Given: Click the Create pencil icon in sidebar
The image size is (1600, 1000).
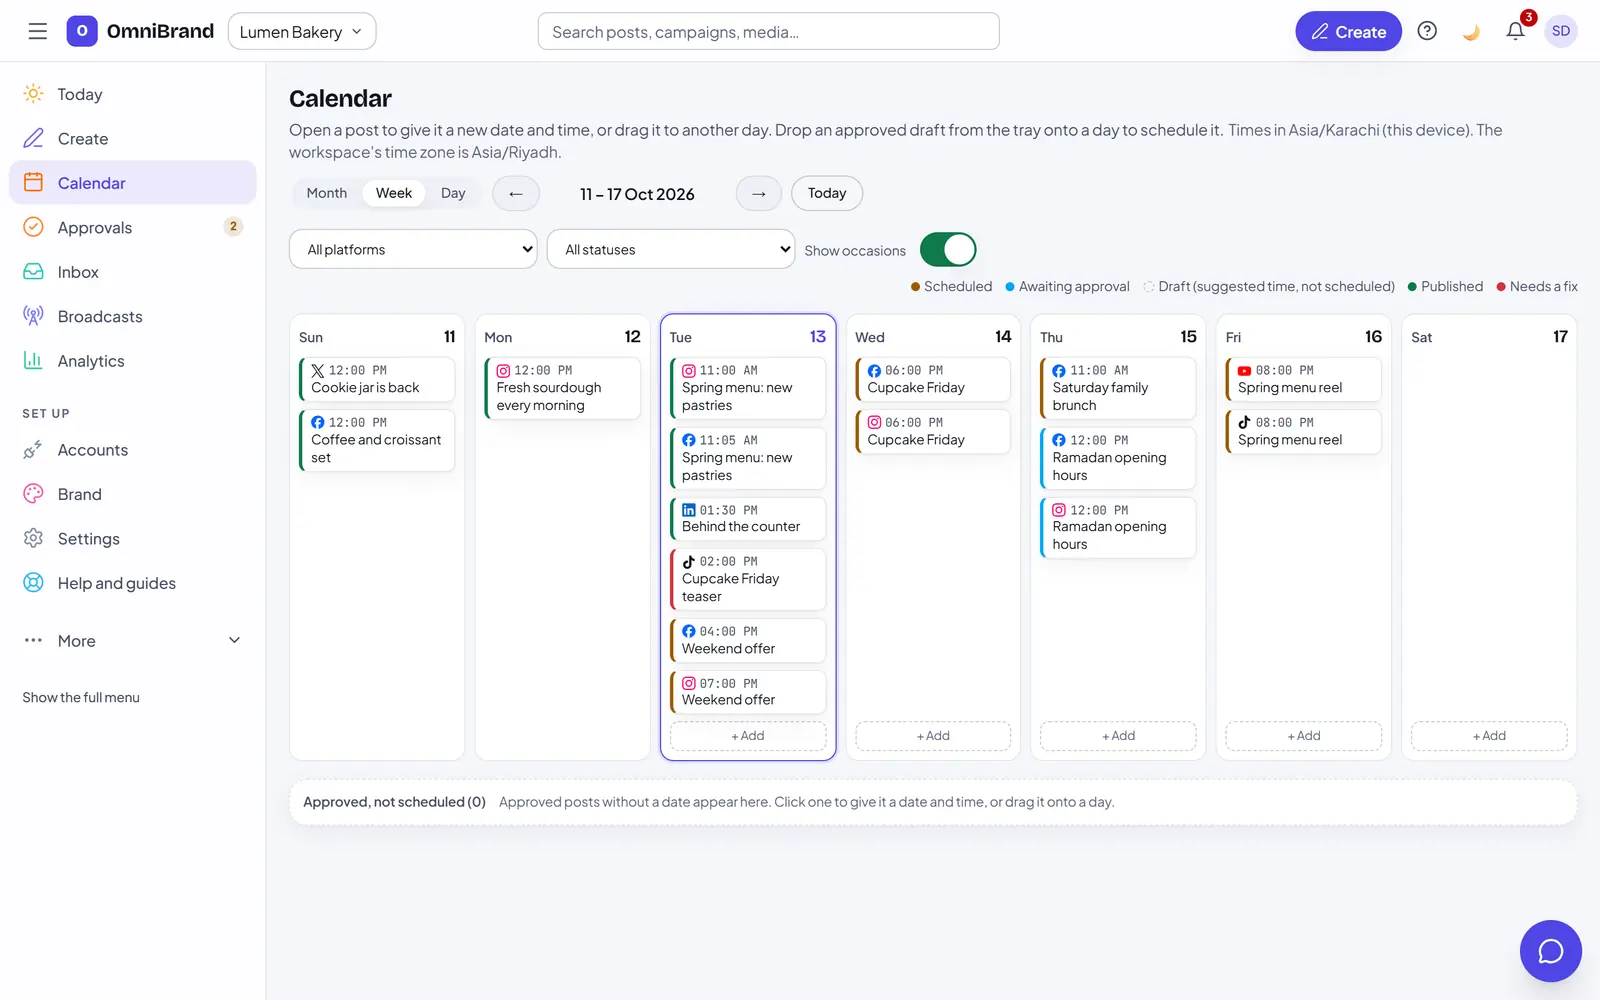Looking at the screenshot, I should coord(33,138).
